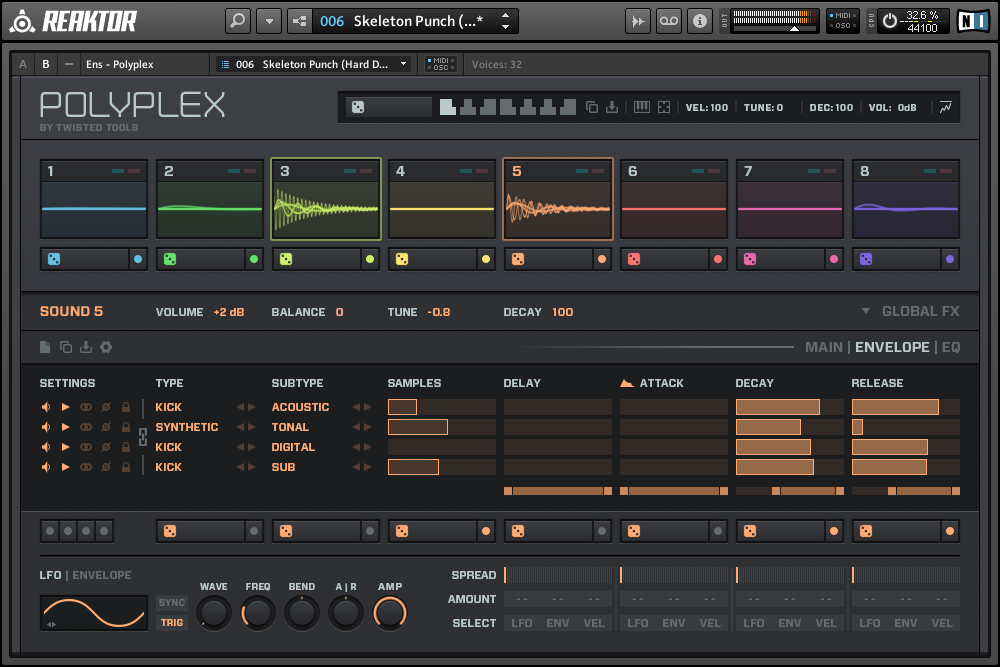The image size is (1000, 667).
Task: Step through presets with header up/down arrows
Action: (x=505, y=21)
